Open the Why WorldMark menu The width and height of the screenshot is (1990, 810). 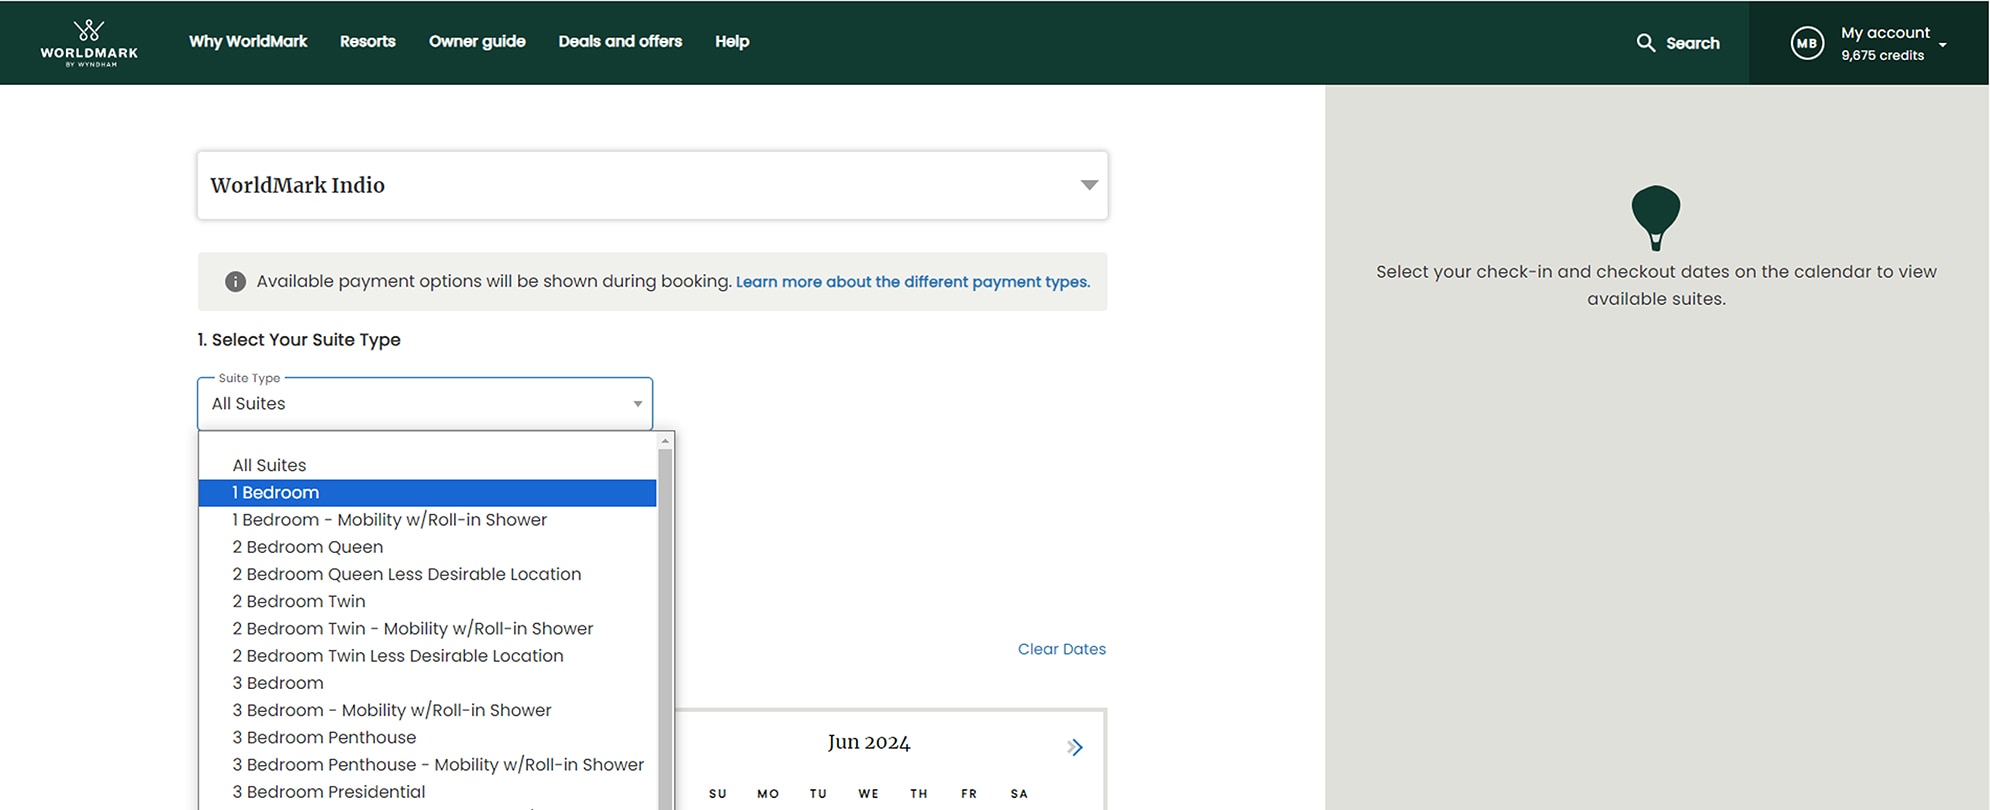point(248,41)
